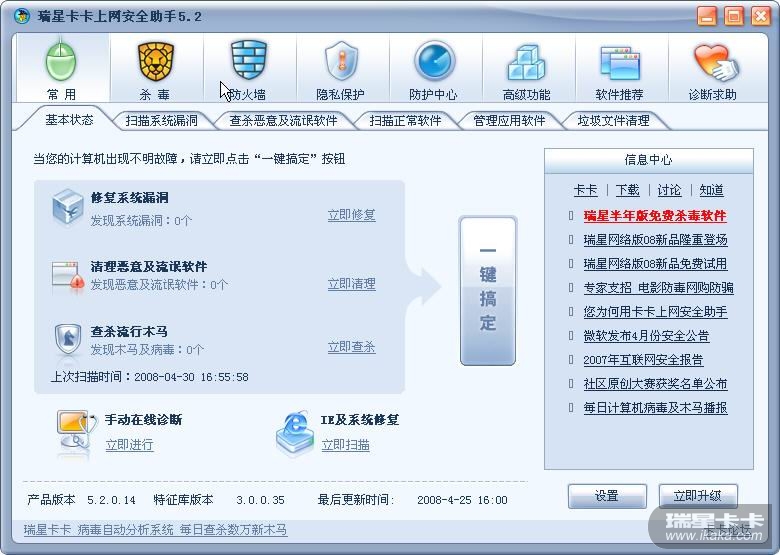
Task: Click the 立即查杀 link
Action: coord(351,347)
